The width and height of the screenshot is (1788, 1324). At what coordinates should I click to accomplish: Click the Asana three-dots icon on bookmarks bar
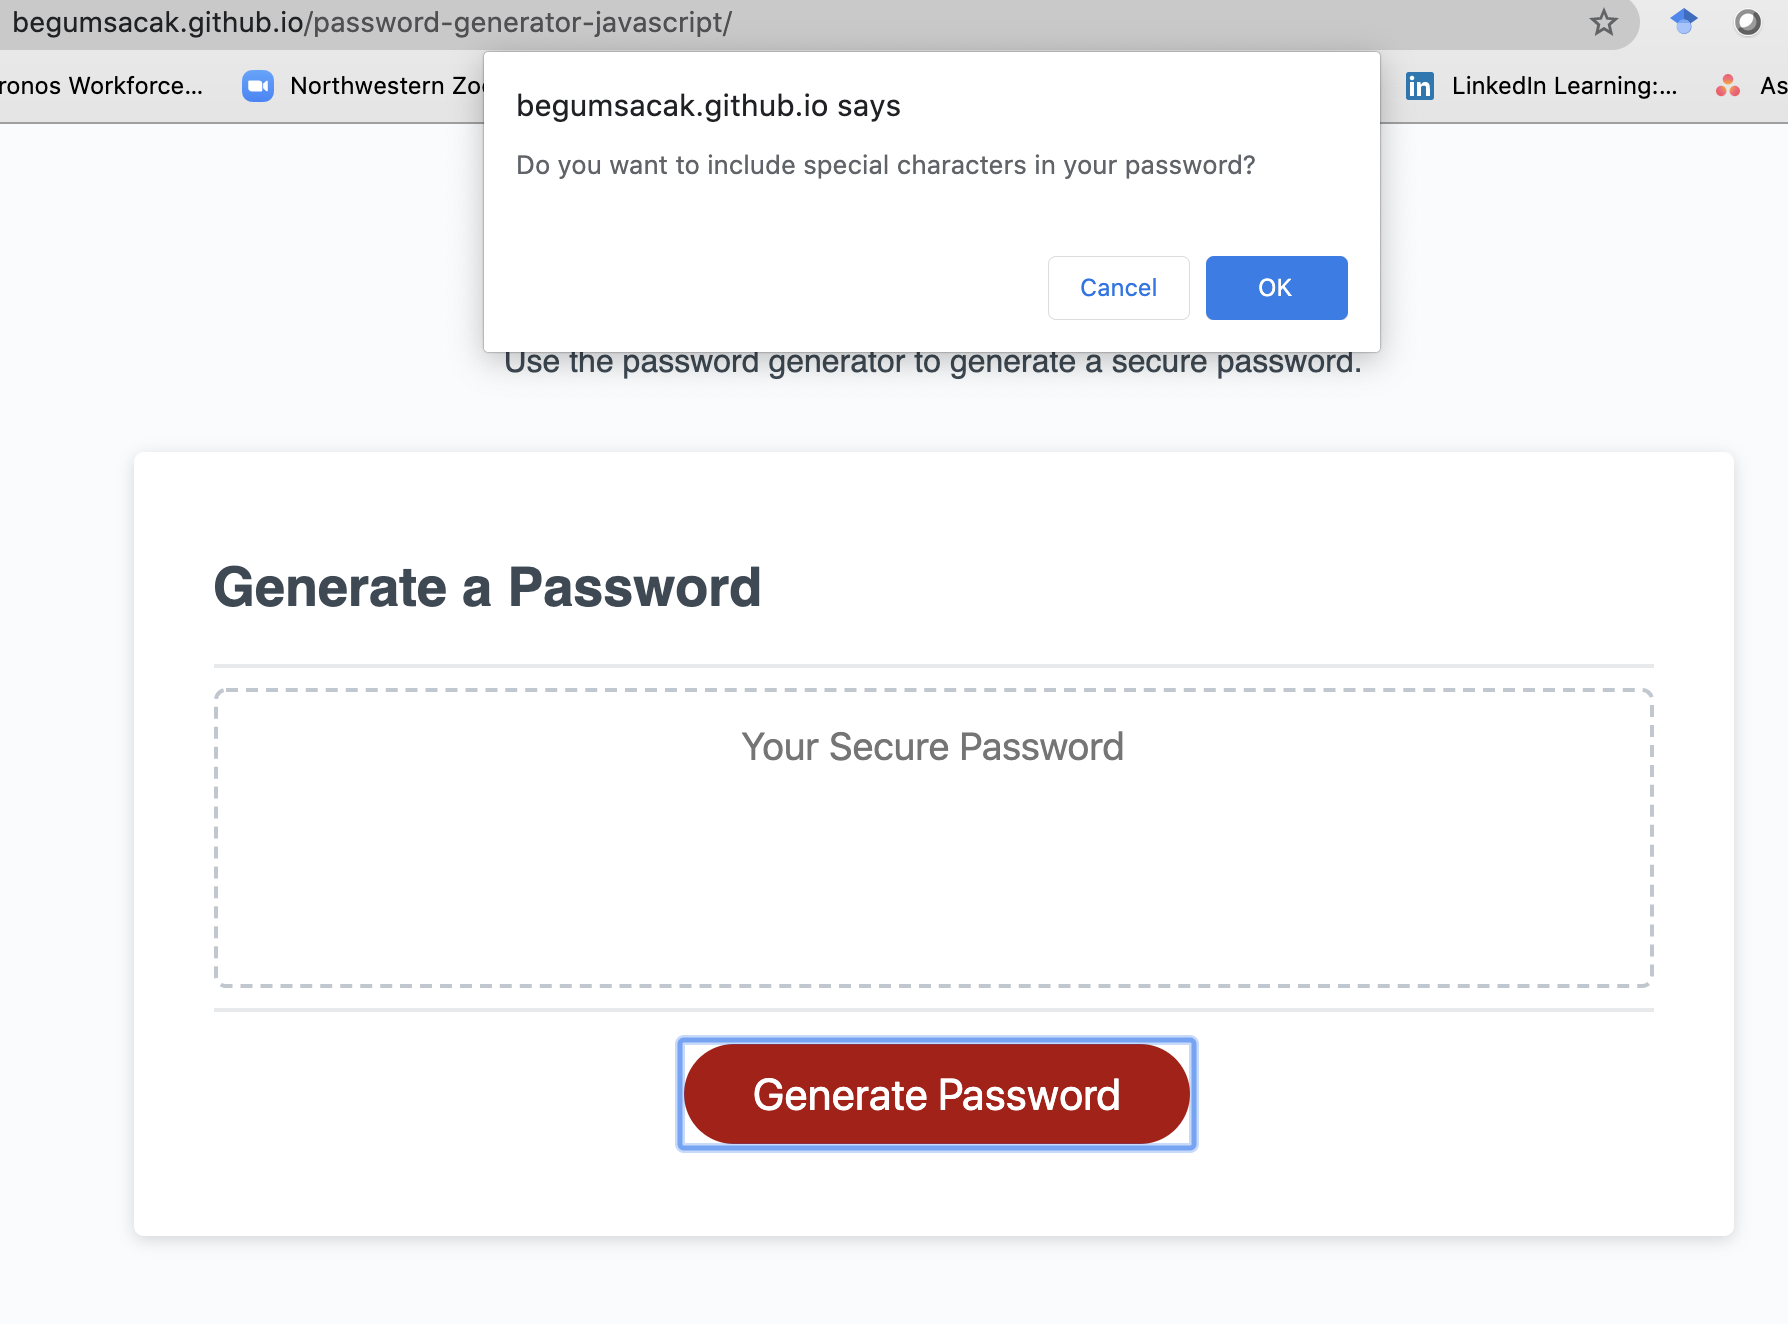1727,86
